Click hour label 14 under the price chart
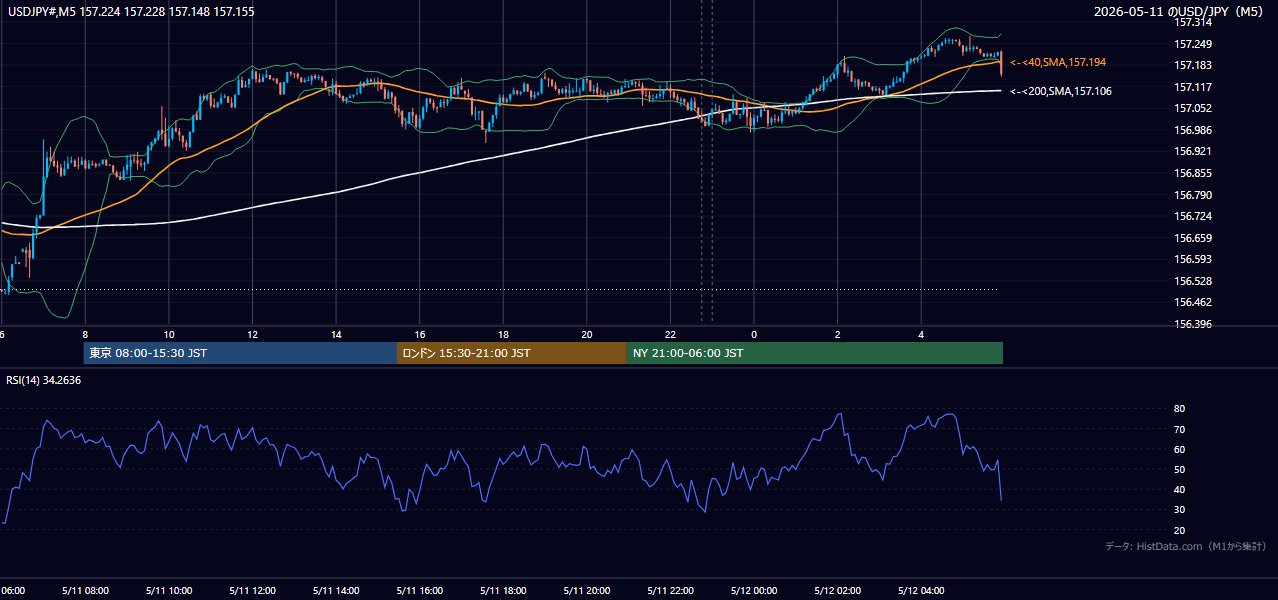 tap(336, 334)
